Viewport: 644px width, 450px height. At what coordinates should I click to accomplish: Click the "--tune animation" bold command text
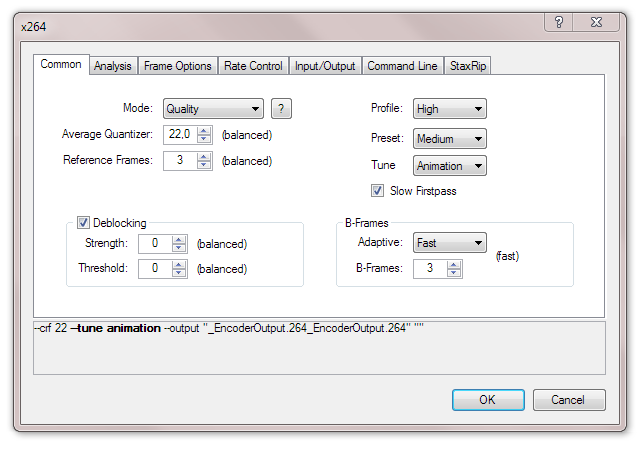coord(115,328)
